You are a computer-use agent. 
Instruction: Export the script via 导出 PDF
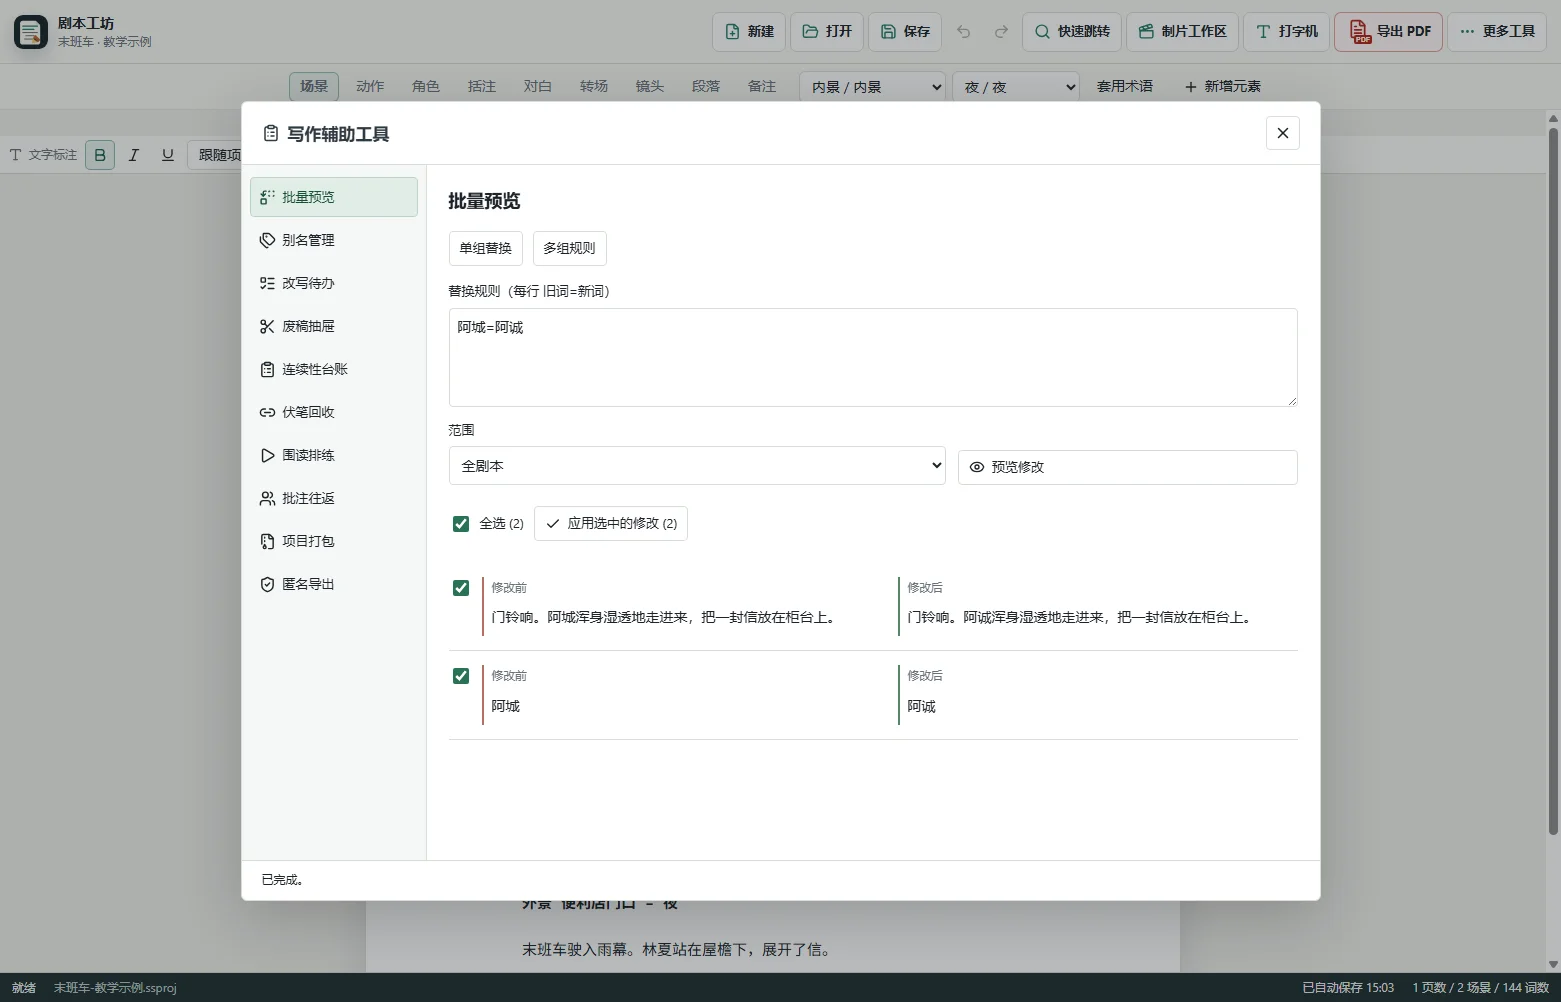(1390, 31)
